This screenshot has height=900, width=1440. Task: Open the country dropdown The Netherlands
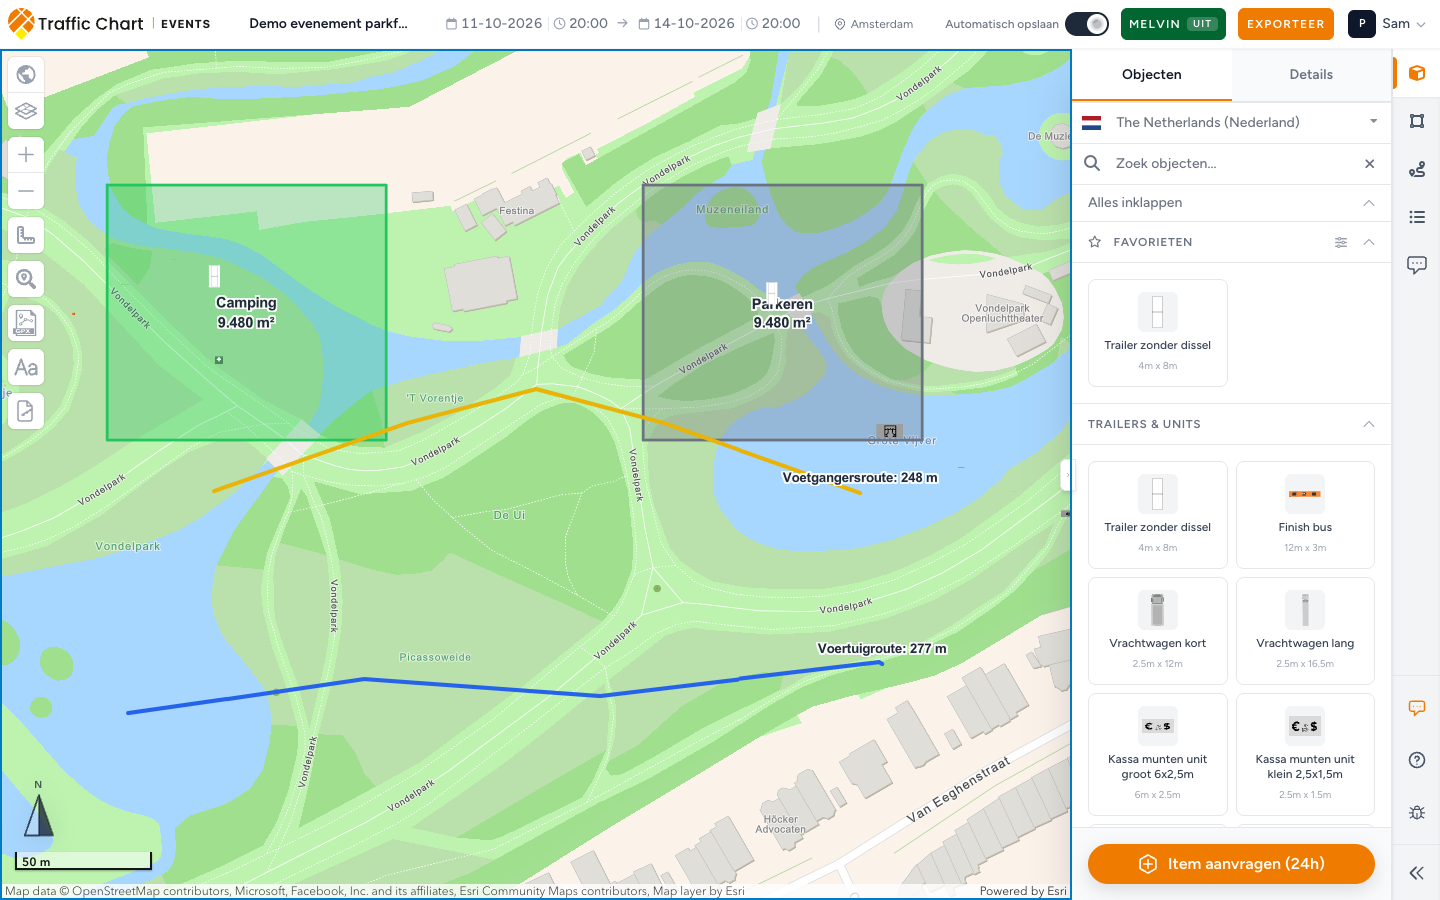pos(1231,122)
